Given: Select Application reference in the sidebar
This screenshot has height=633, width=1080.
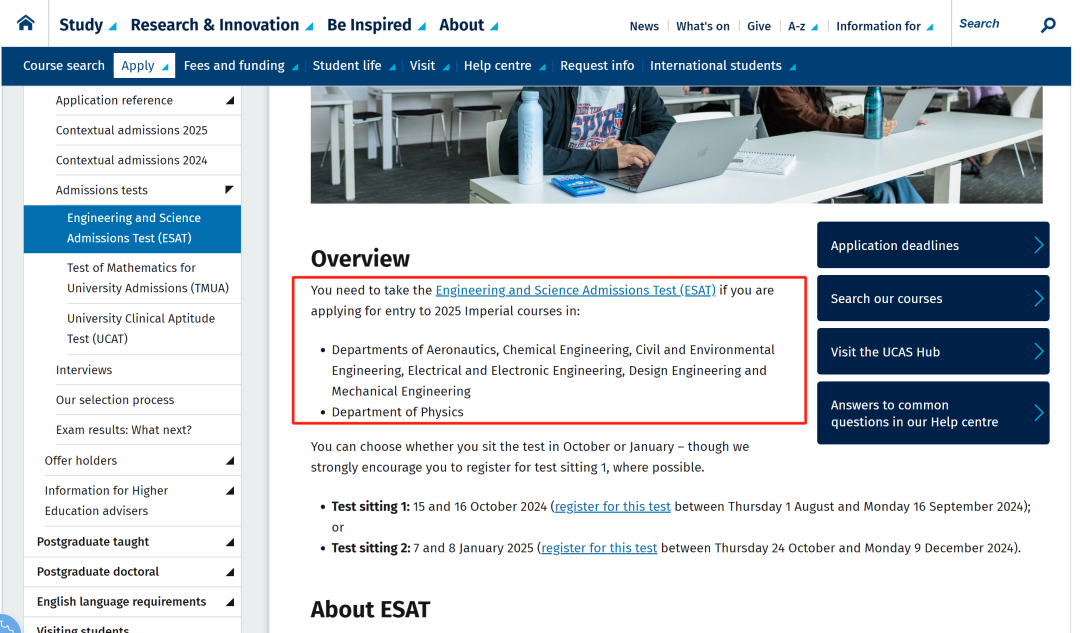Looking at the screenshot, I should tap(114, 101).
